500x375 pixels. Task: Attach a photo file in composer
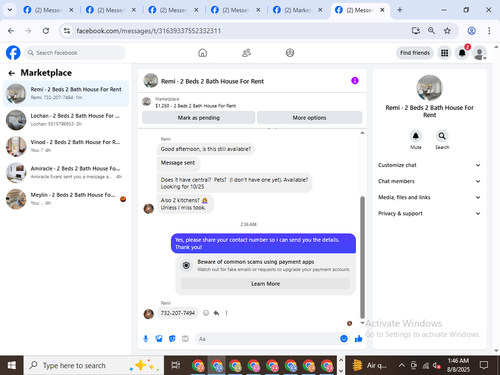[159, 339]
